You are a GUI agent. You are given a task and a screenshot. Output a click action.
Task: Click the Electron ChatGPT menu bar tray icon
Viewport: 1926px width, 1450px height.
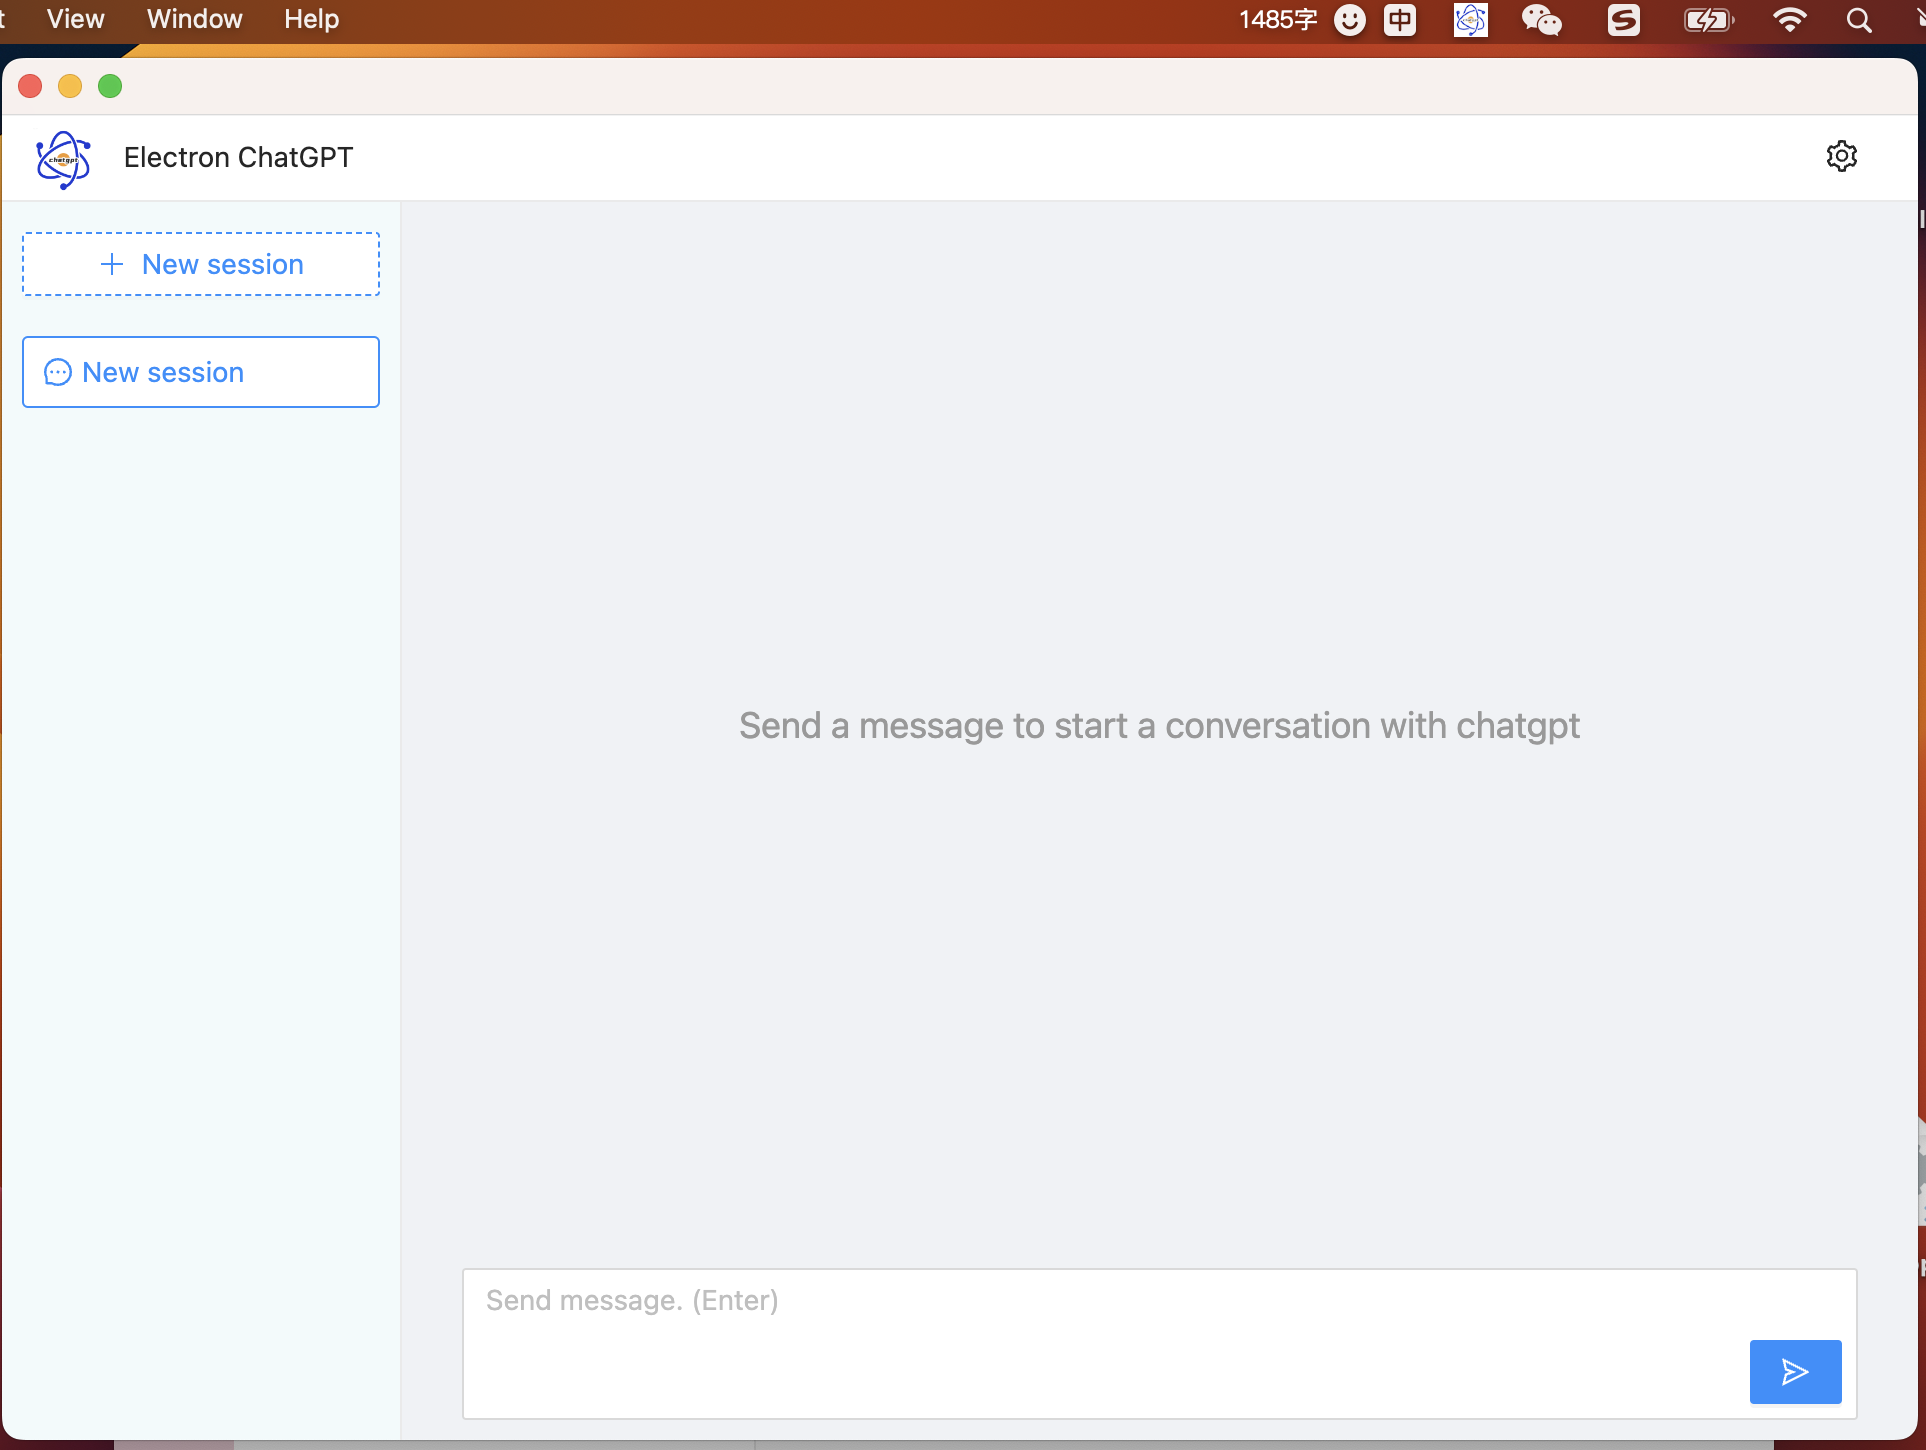click(1470, 20)
